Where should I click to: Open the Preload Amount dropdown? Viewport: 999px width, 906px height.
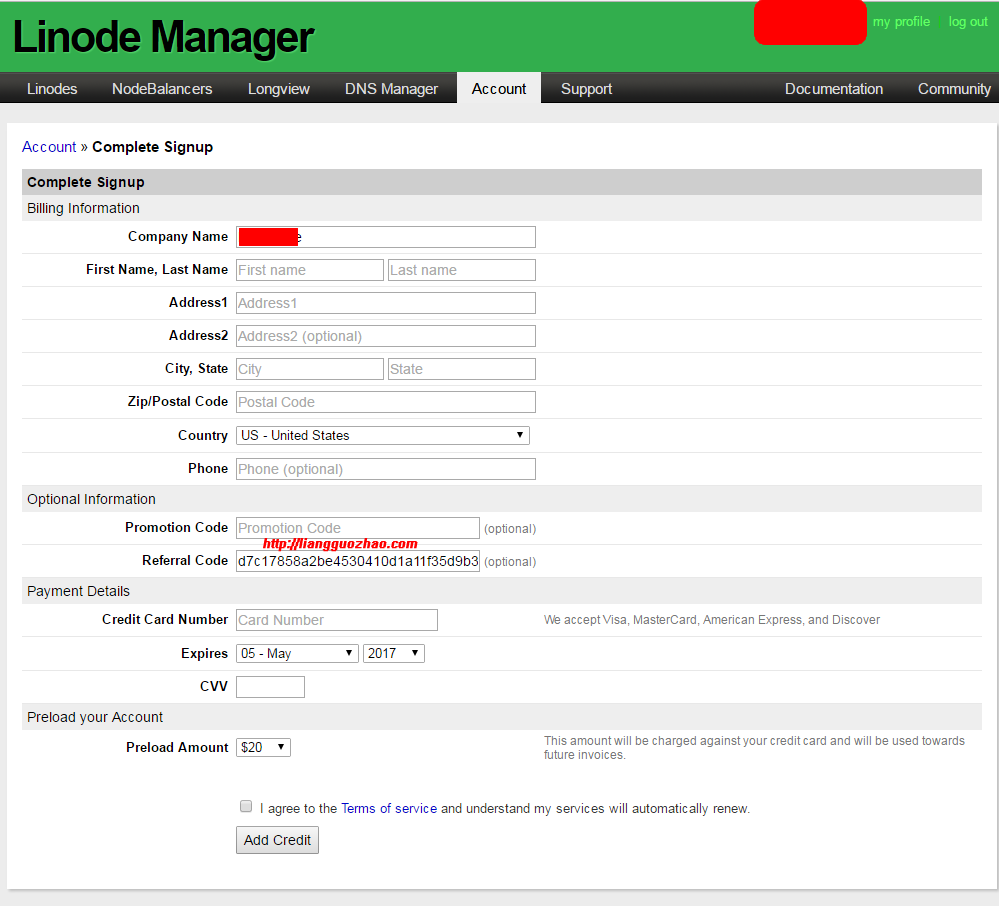pos(263,747)
